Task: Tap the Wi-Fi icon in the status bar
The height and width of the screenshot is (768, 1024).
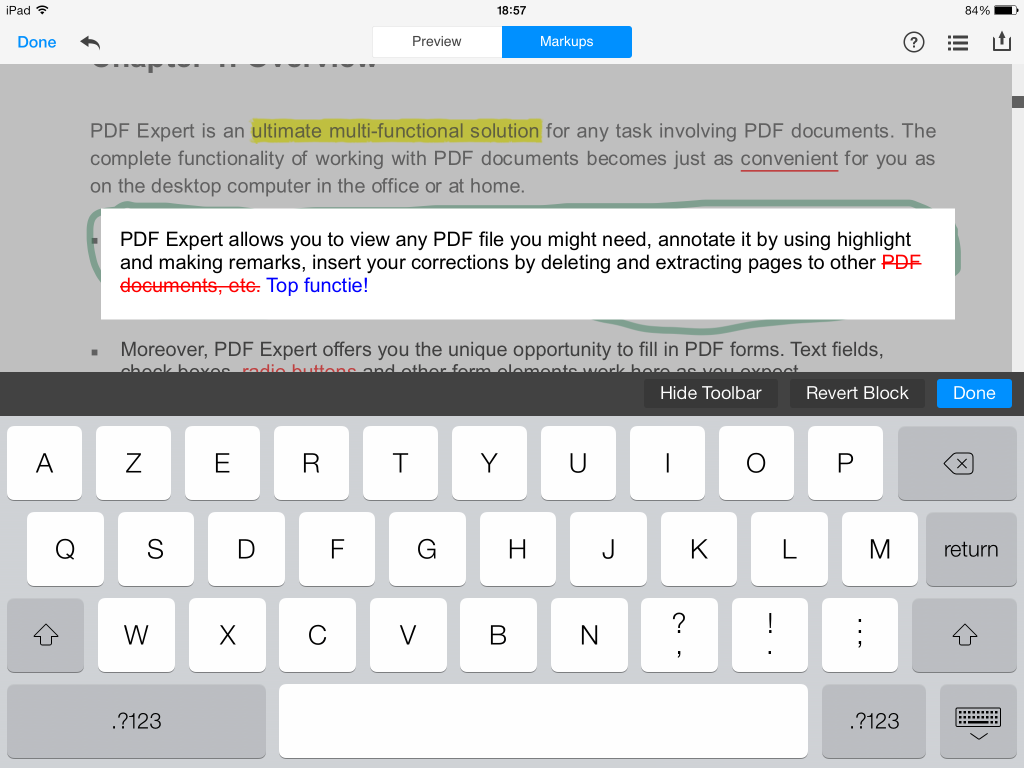Action: 41,8
